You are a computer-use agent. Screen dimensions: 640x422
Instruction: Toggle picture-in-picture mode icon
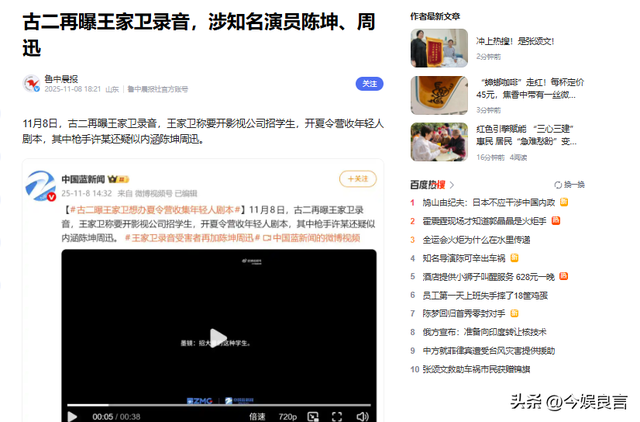[313, 417]
